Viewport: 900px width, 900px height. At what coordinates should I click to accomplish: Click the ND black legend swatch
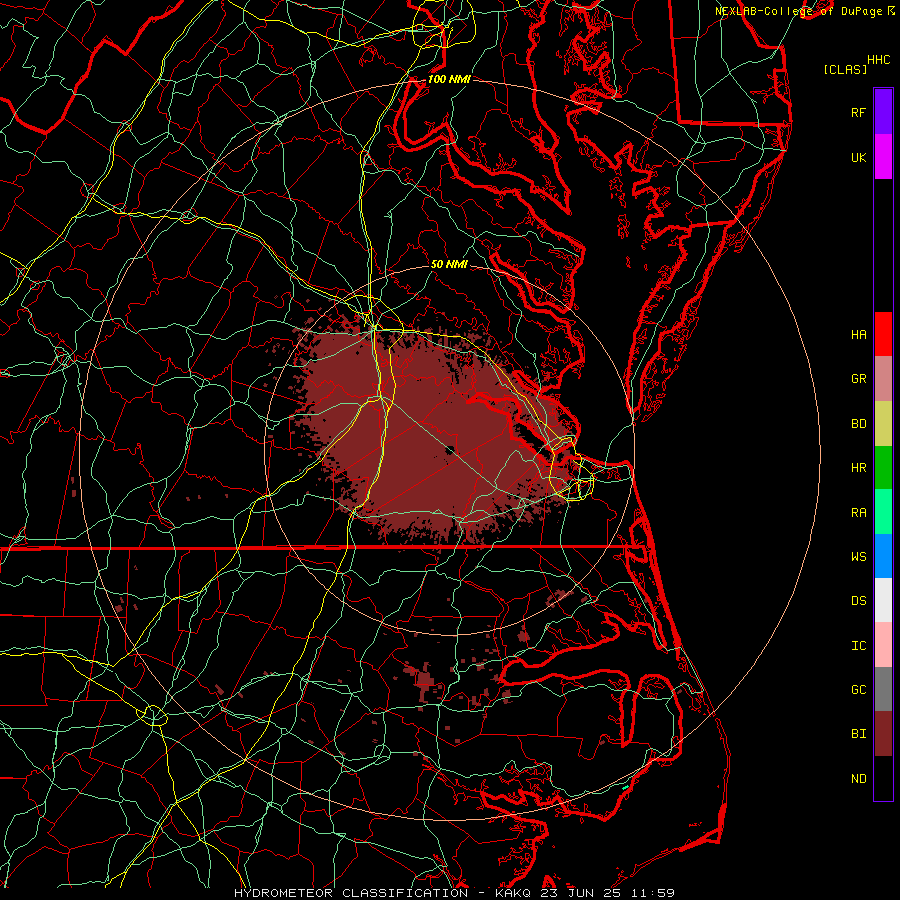(883, 778)
